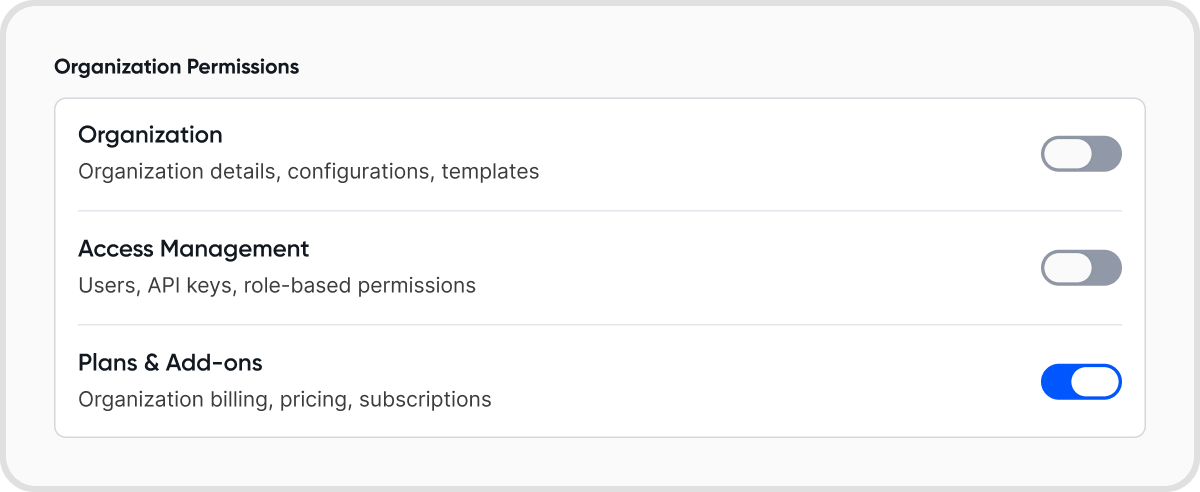The height and width of the screenshot is (492, 1200).
Task: Select the Organization row title
Action: tap(150, 134)
